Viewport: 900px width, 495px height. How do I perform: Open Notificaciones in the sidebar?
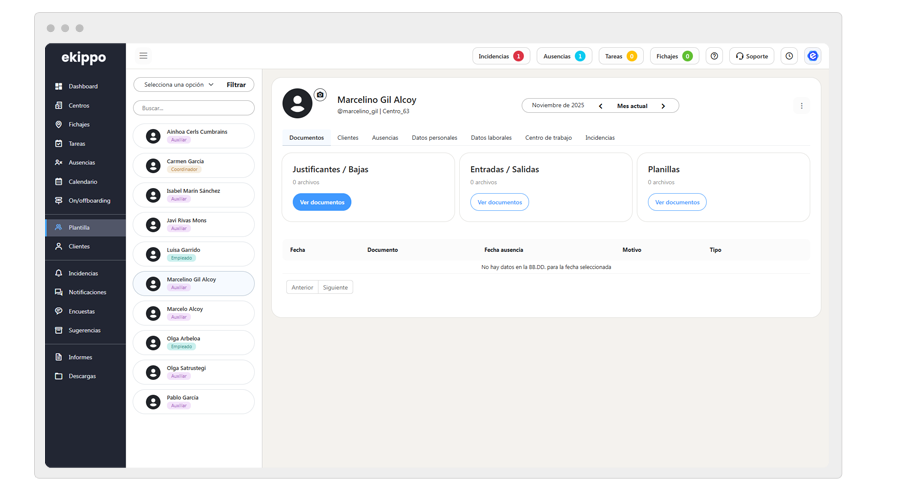87,292
